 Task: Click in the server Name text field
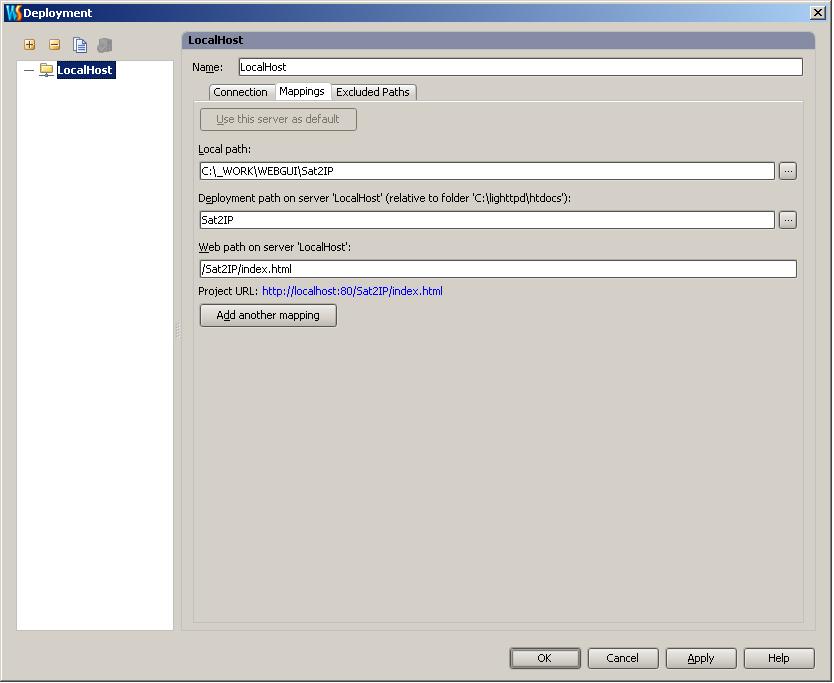(x=520, y=67)
